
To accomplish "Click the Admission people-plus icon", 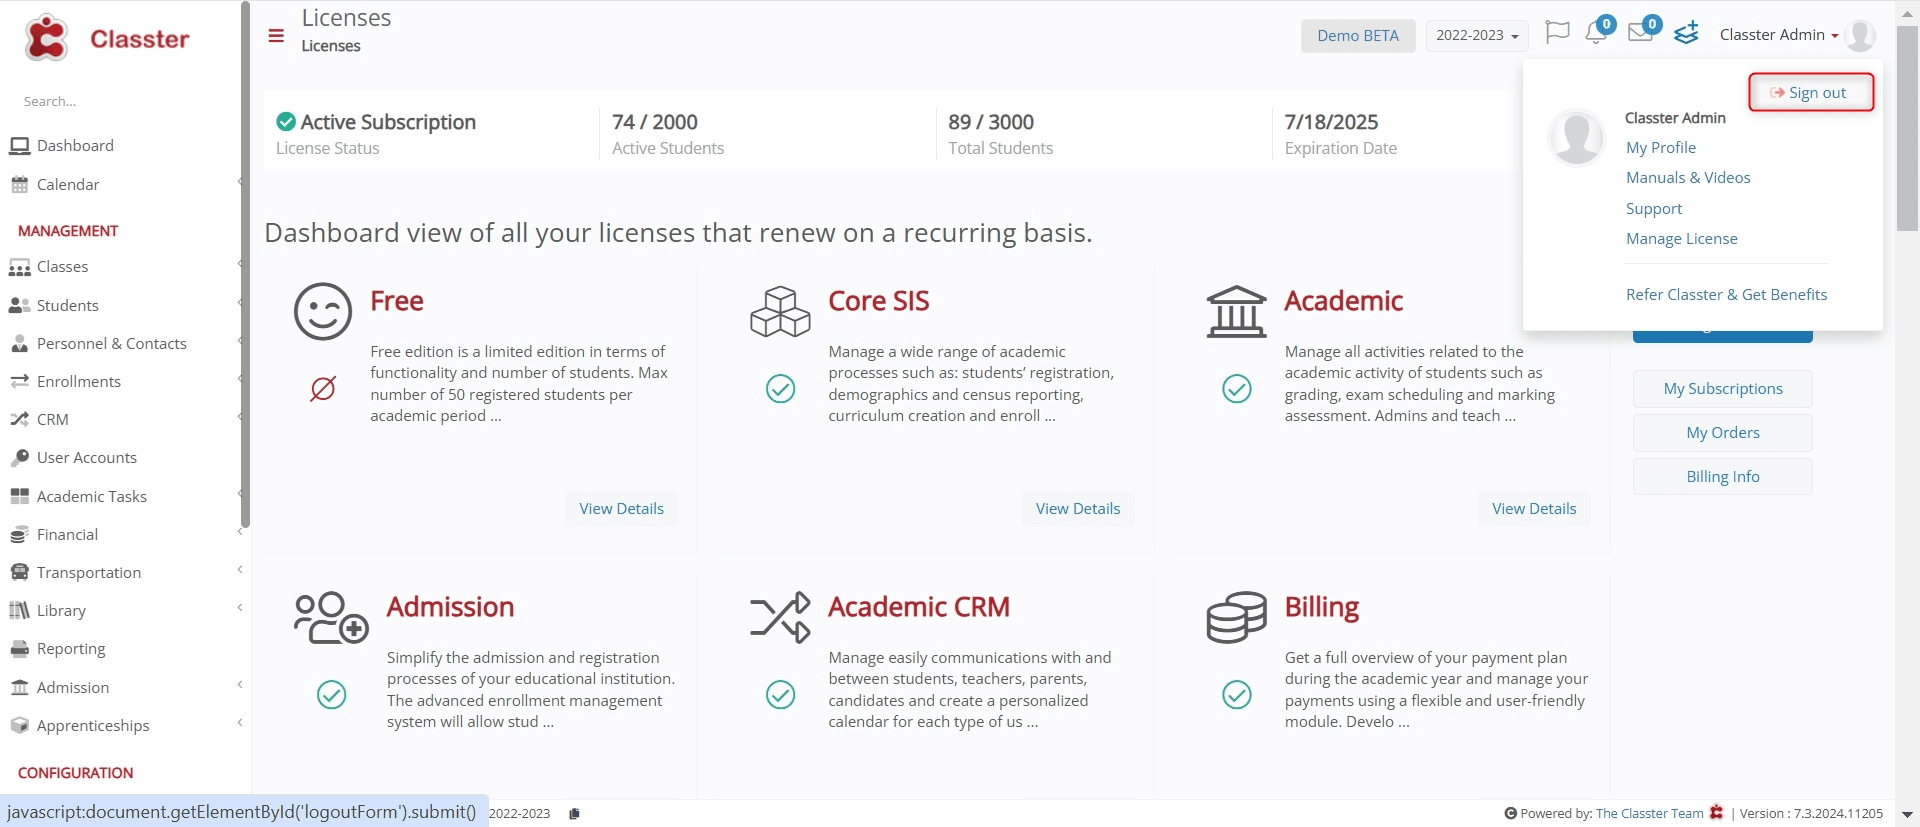I will point(331,617).
